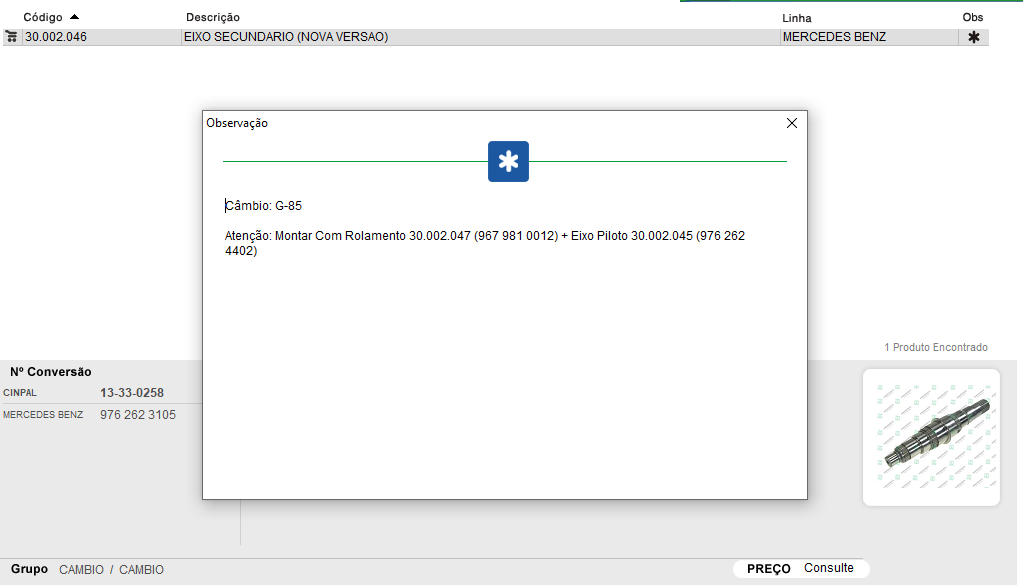Click the Câmbio: G-85 text line
This screenshot has width=1023, height=587.
[264, 206]
